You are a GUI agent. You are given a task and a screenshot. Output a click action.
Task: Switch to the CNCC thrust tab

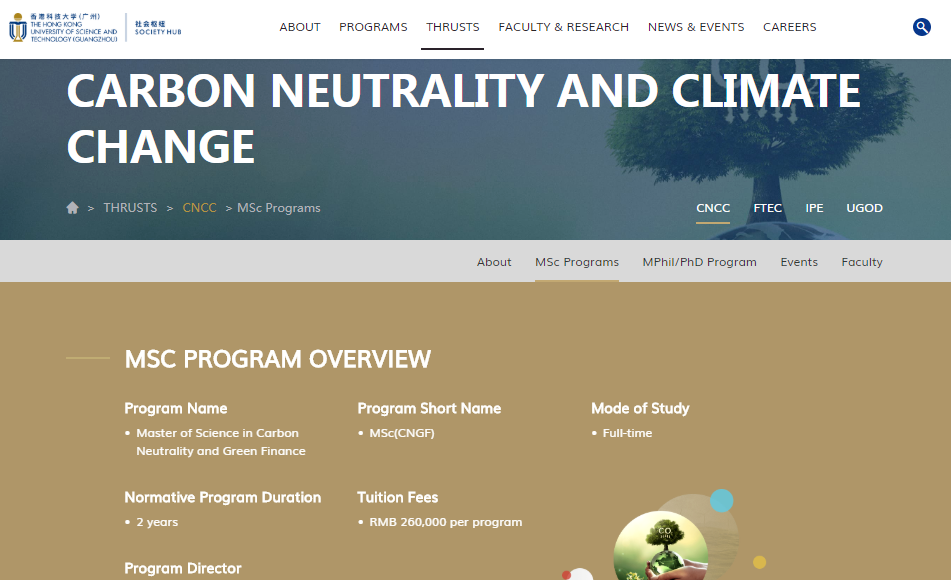[713, 208]
